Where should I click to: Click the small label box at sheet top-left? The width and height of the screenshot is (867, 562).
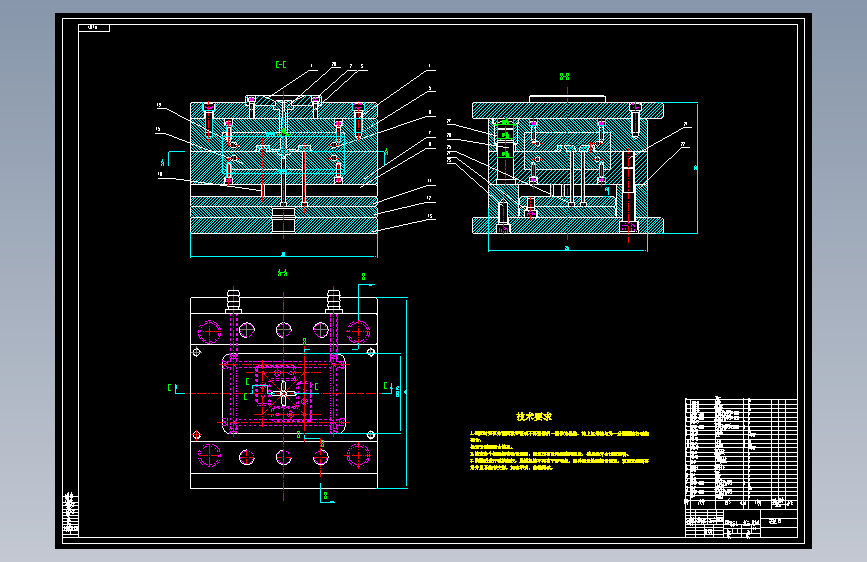click(94, 28)
